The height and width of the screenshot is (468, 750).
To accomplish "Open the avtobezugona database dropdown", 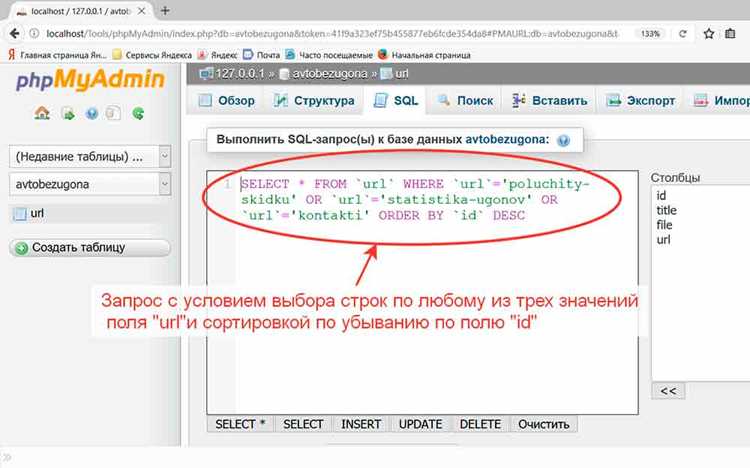I will [90, 184].
